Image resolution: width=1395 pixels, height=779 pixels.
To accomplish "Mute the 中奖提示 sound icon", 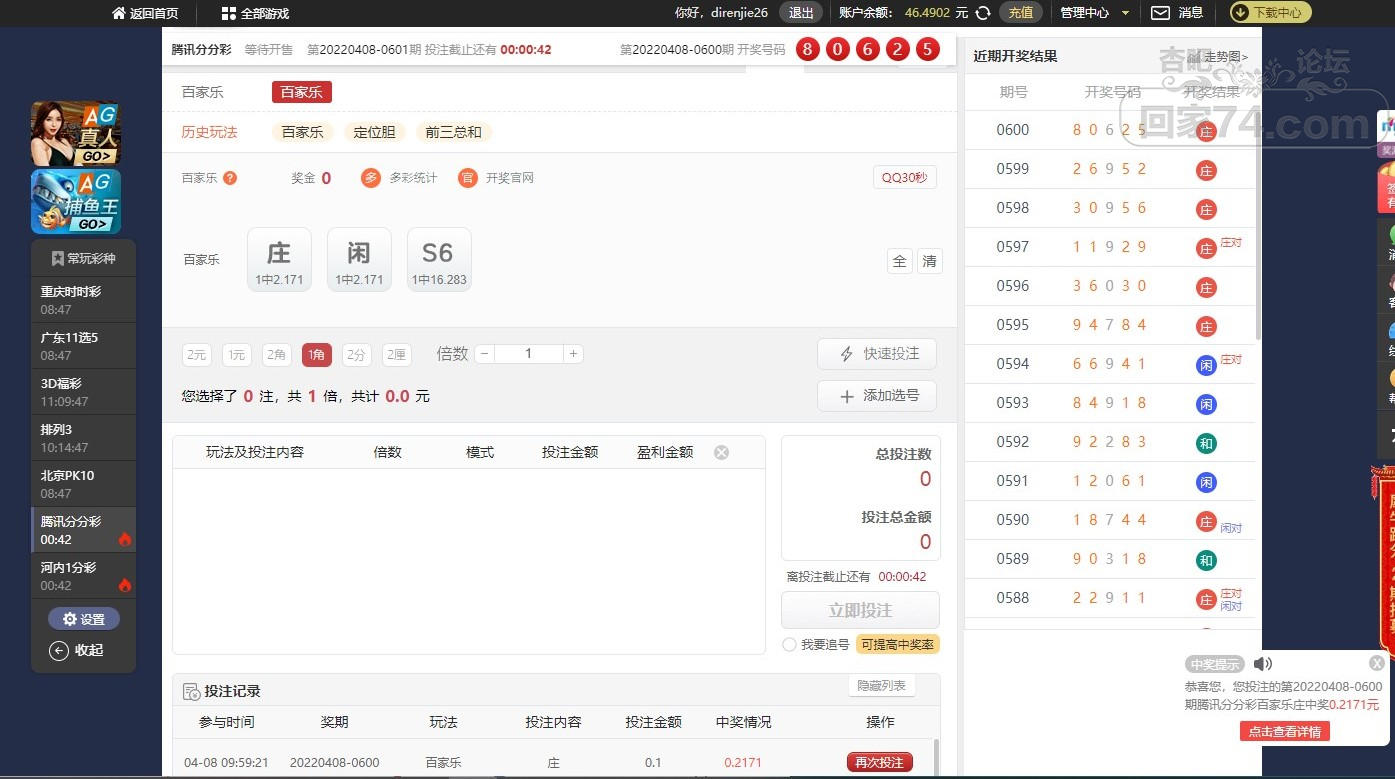I will [1263, 664].
